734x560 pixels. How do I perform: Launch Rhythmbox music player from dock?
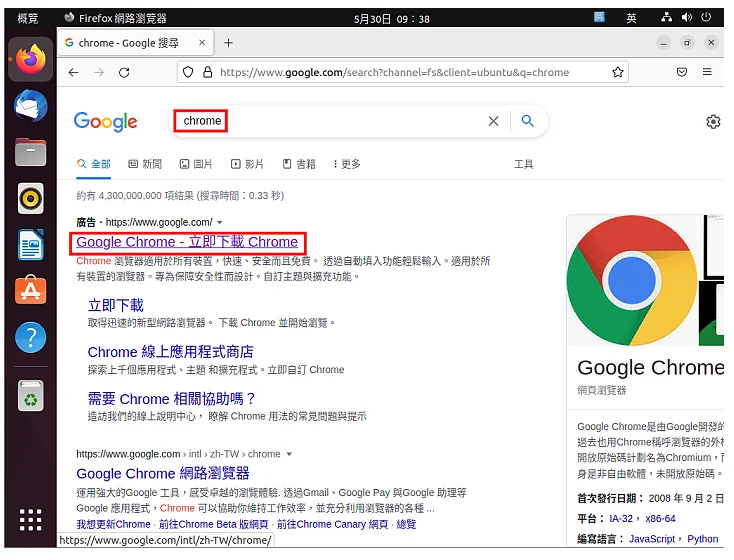click(x=31, y=199)
